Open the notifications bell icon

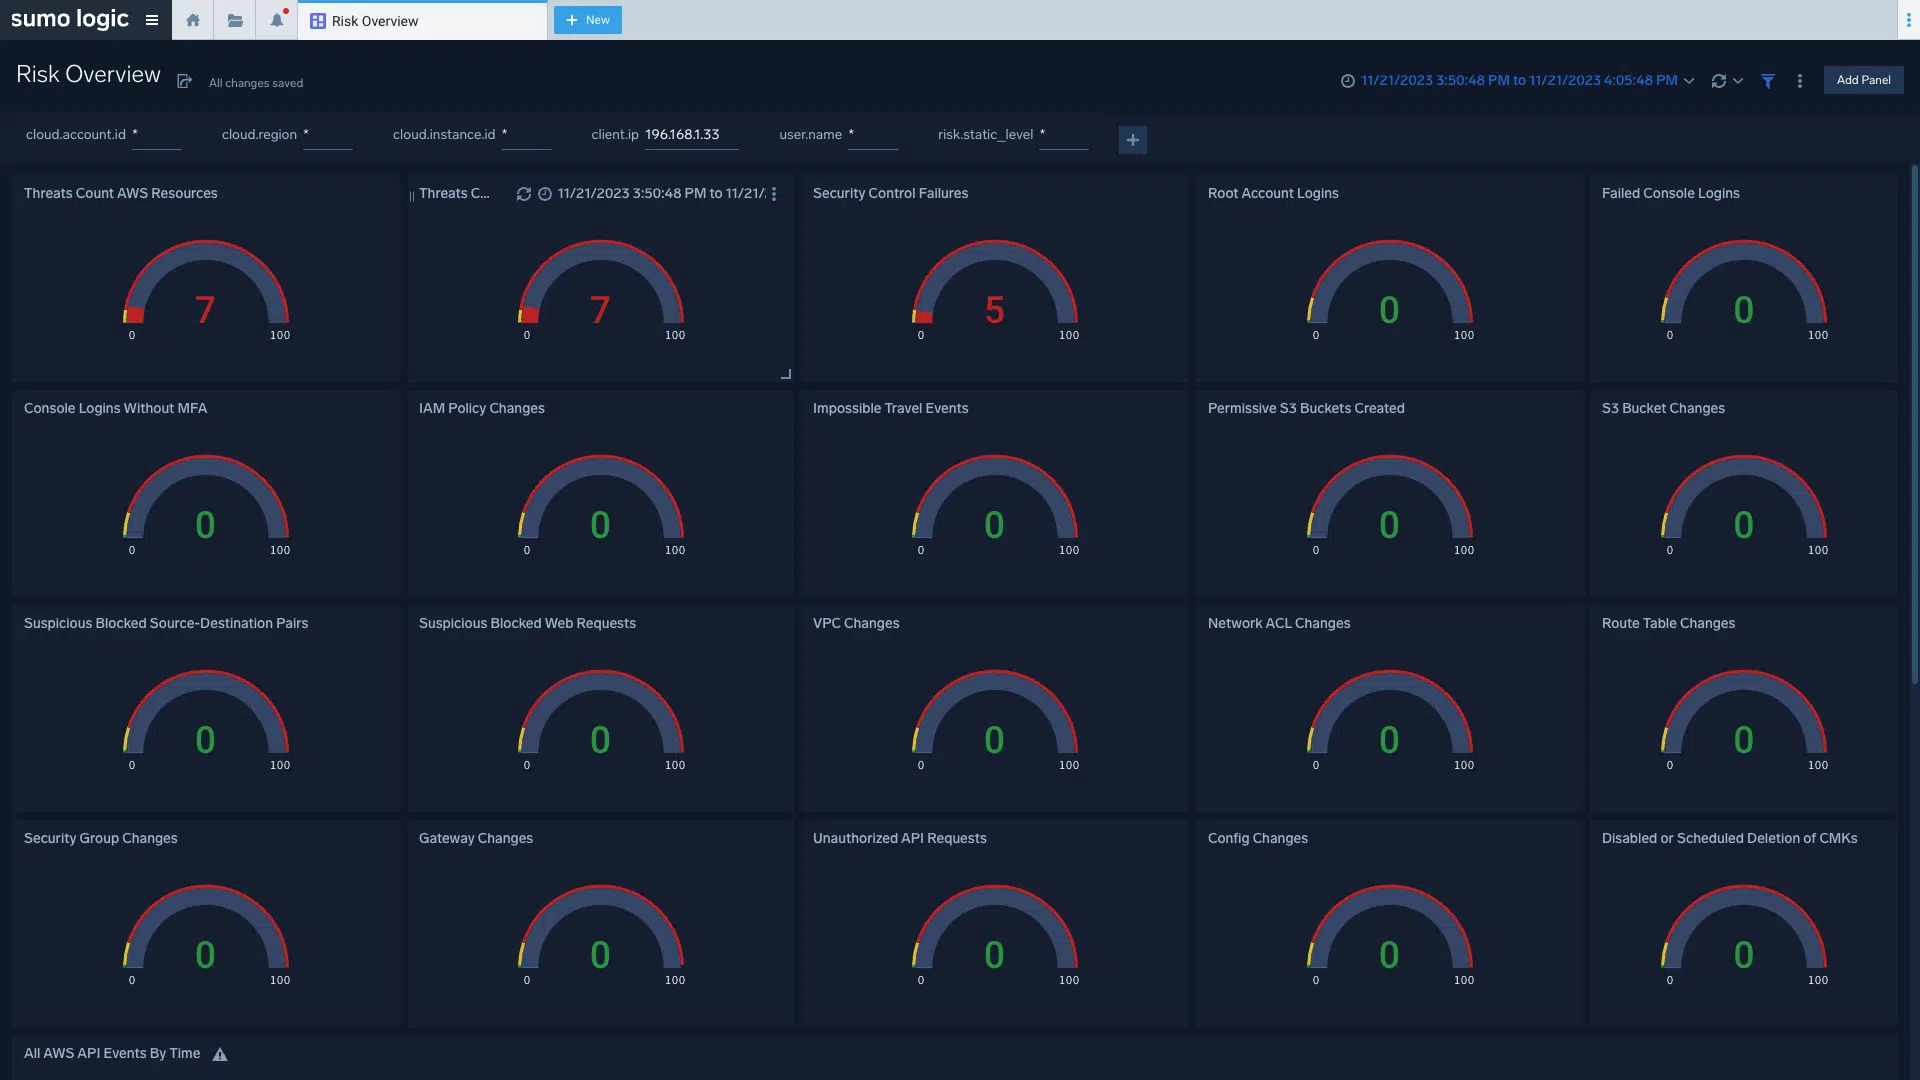(277, 20)
